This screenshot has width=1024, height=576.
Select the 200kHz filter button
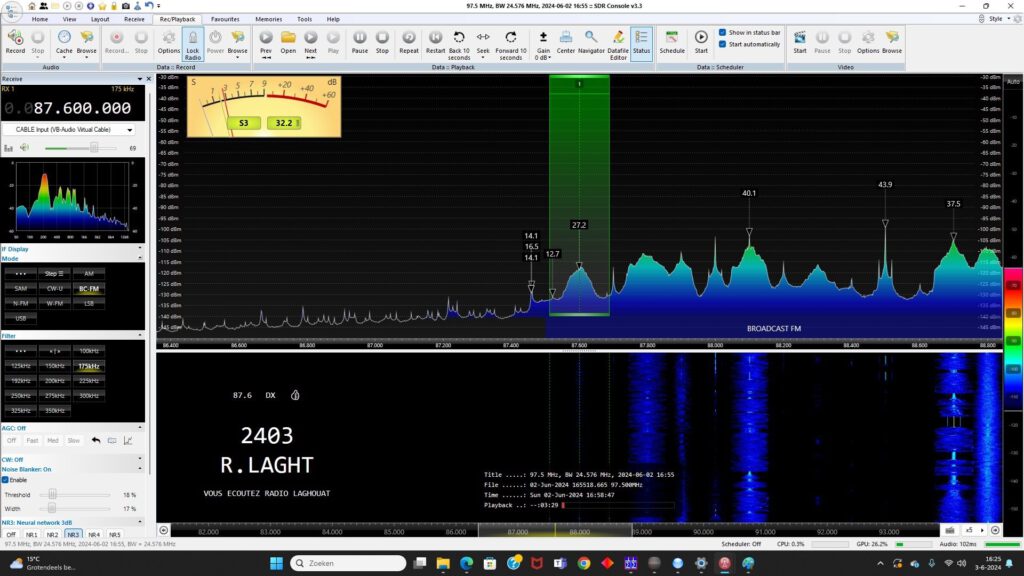coord(55,381)
